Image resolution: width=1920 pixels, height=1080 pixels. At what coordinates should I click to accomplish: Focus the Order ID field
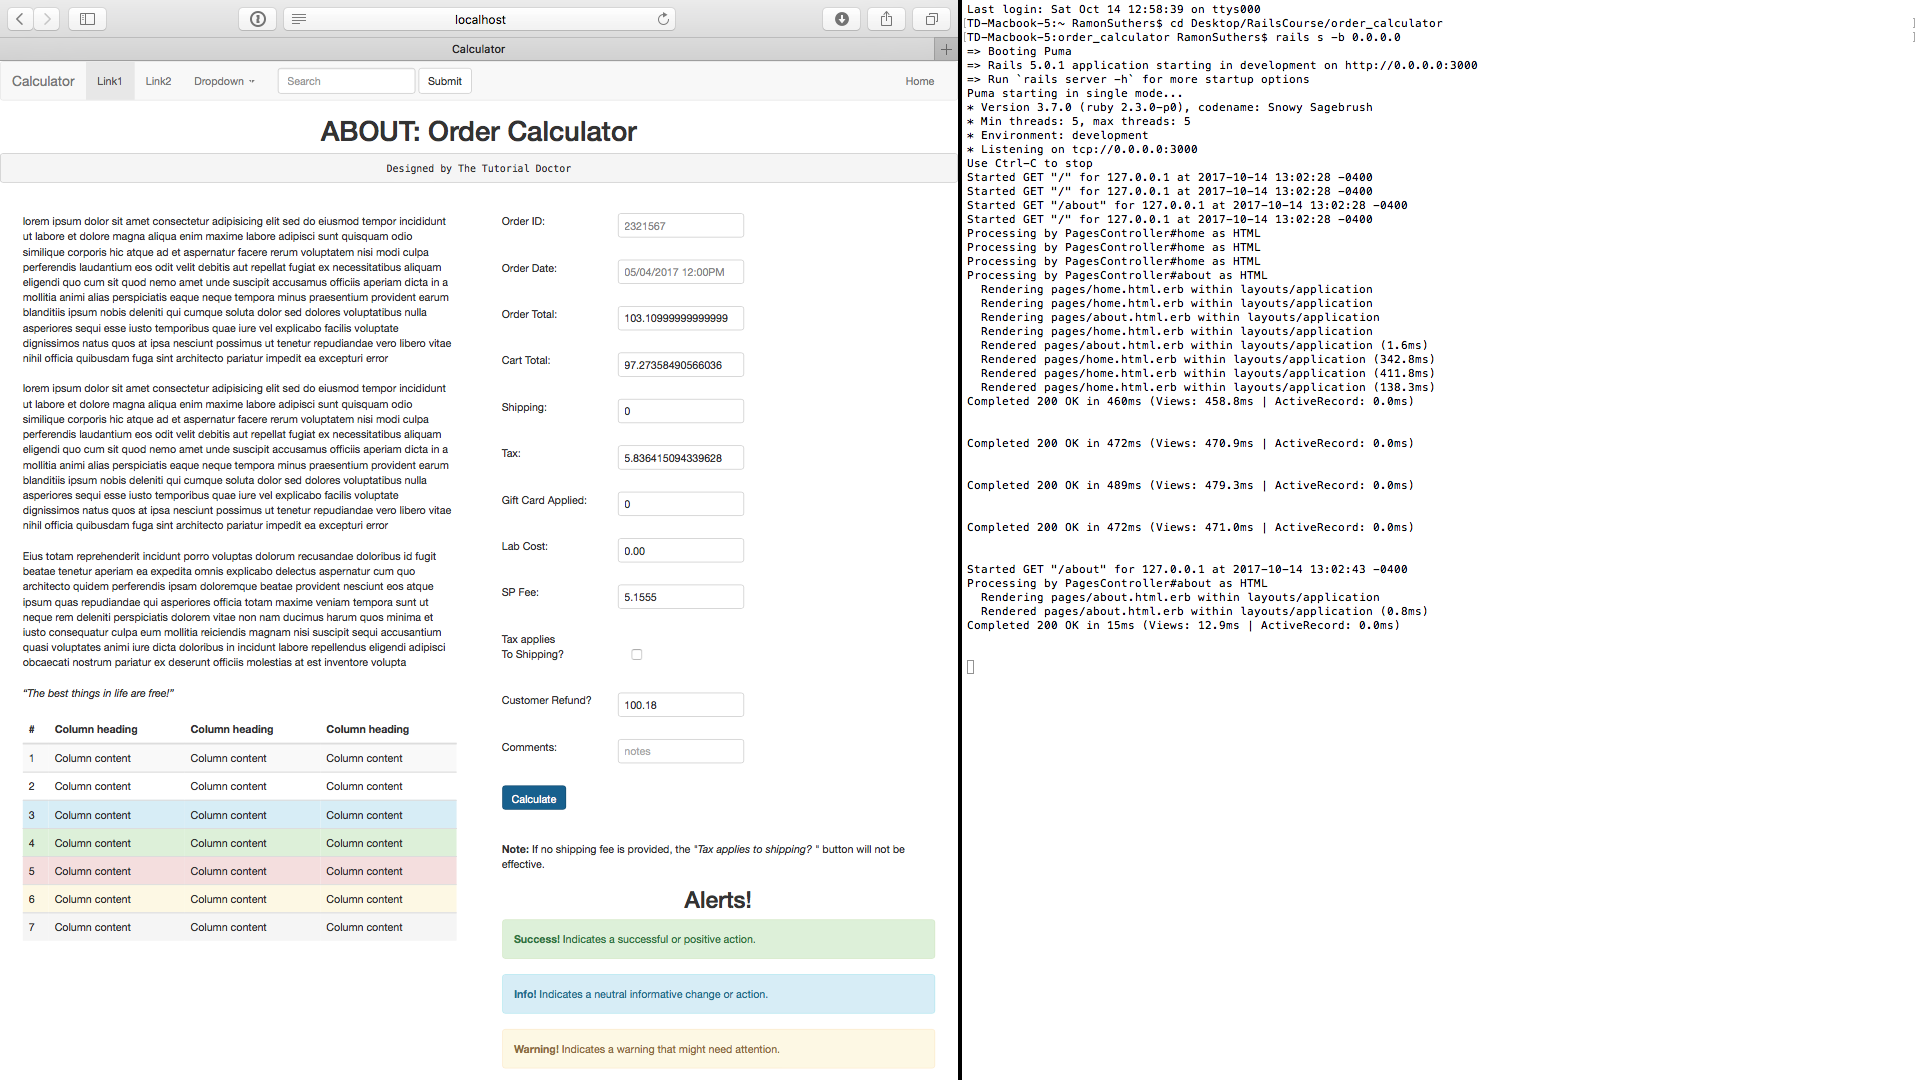pos(680,226)
